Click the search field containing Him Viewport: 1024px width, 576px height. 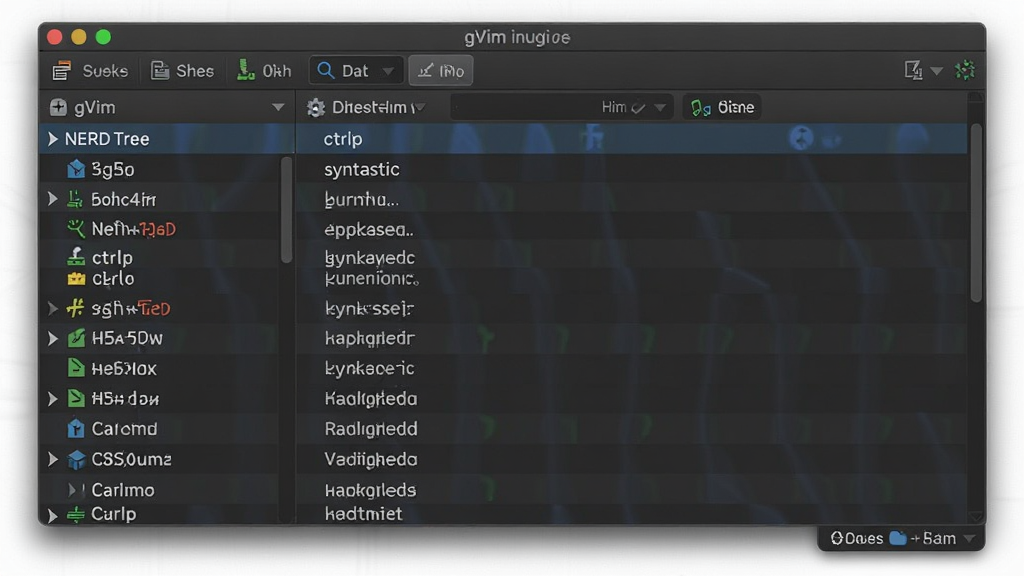point(560,107)
